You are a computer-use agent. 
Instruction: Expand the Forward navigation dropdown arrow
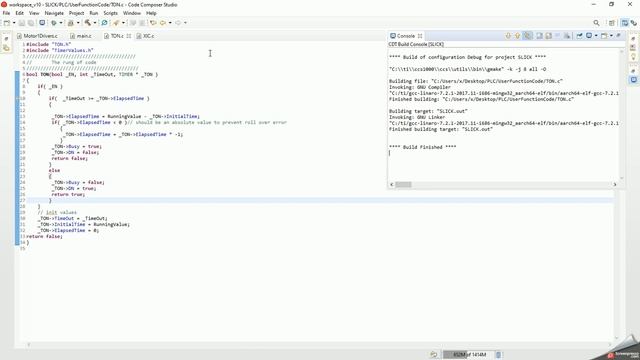pos(185,23)
